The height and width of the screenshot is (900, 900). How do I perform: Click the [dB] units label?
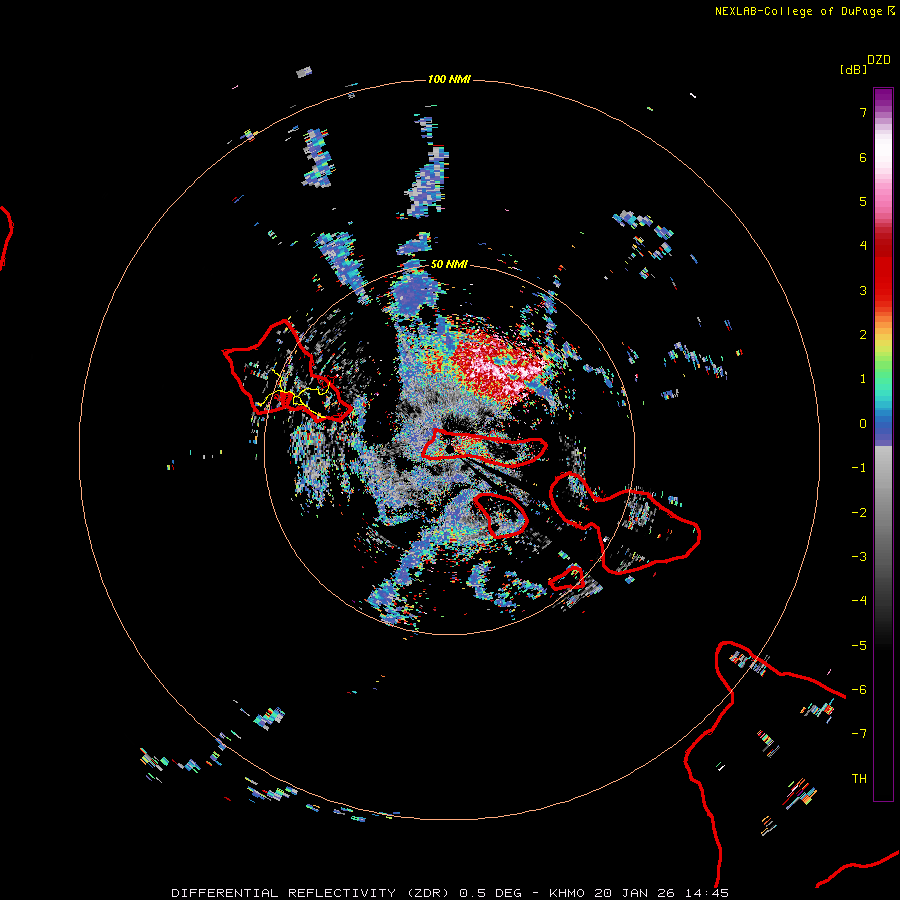tap(853, 69)
